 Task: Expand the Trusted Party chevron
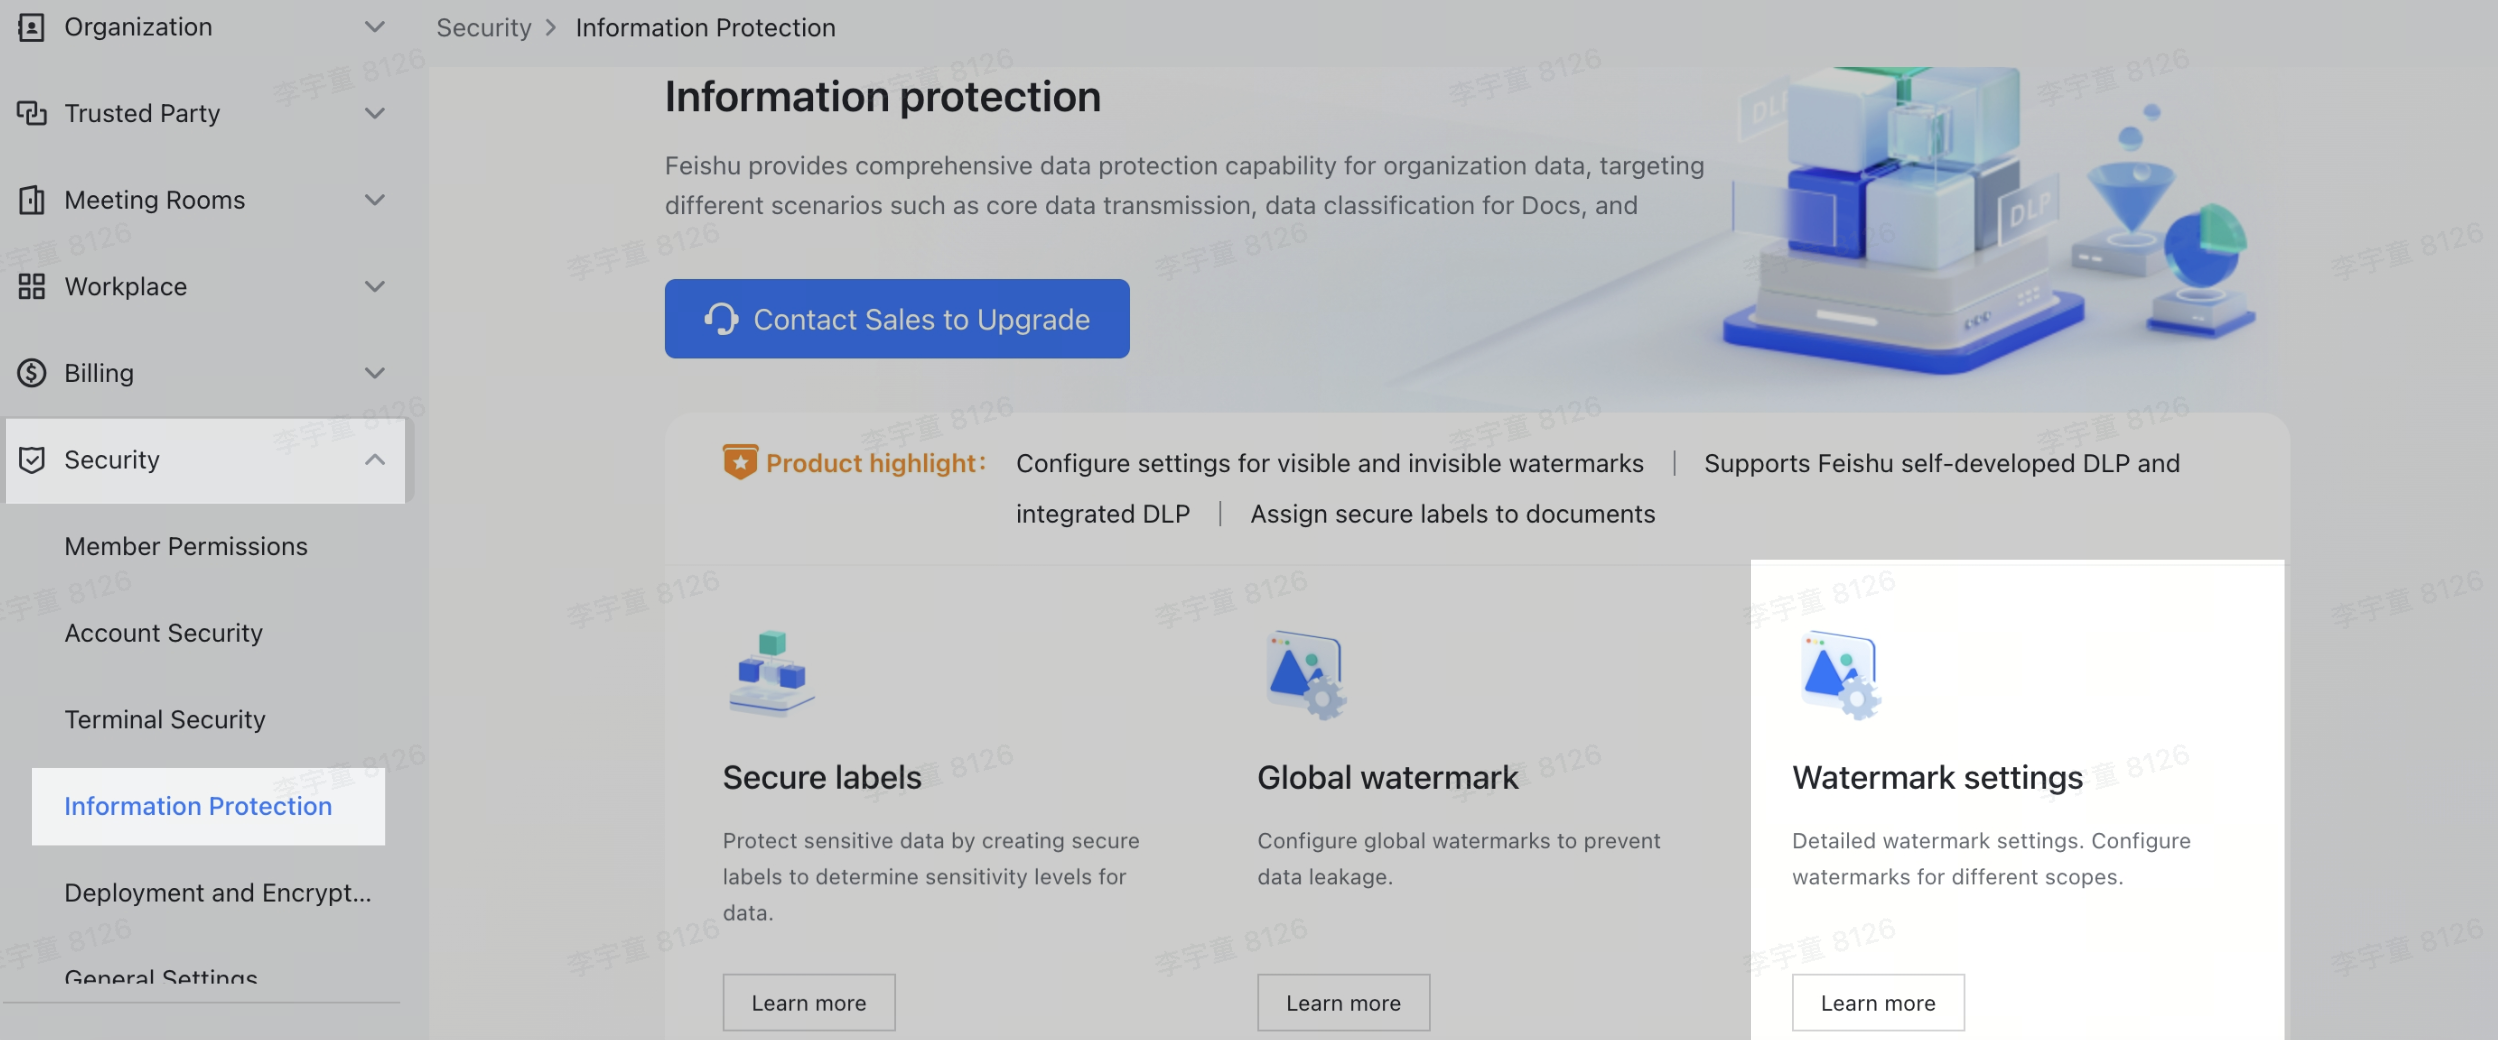pyautogui.click(x=375, y=113)
